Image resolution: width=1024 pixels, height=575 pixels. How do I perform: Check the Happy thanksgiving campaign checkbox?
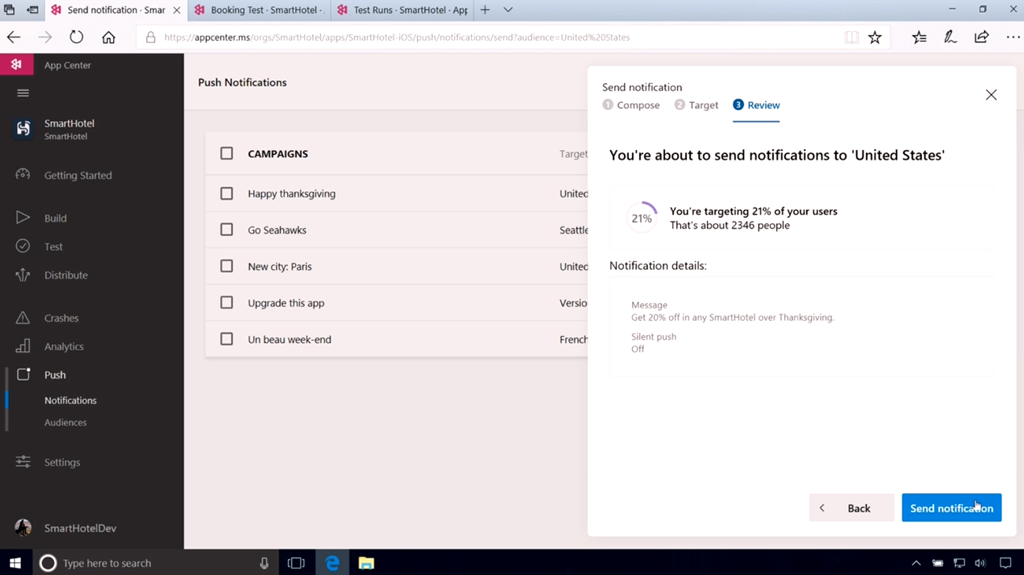[227, 194]
